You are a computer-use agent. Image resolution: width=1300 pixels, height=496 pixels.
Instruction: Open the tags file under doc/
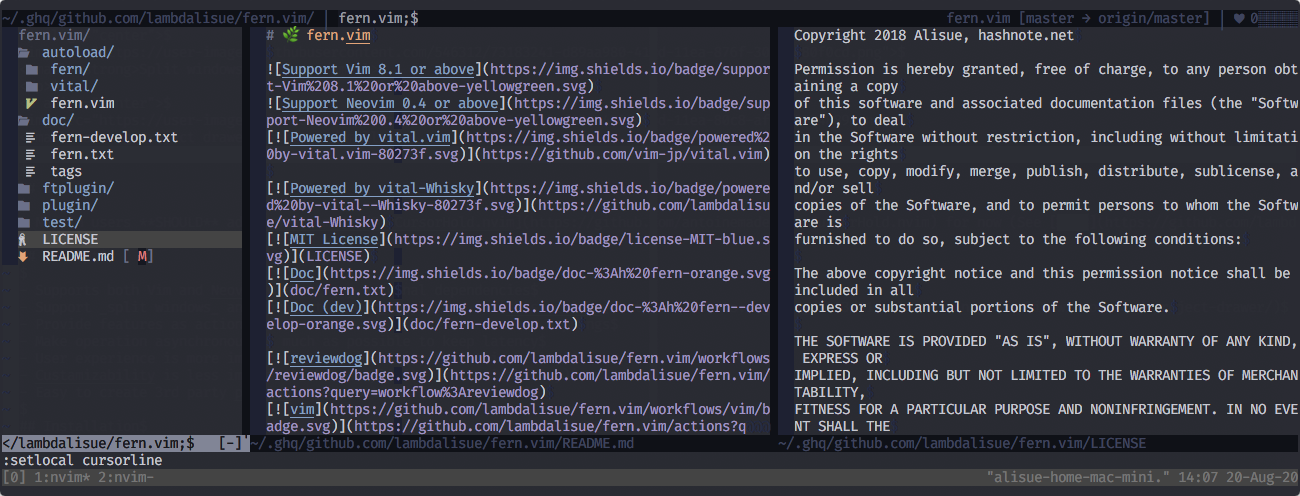66,171
